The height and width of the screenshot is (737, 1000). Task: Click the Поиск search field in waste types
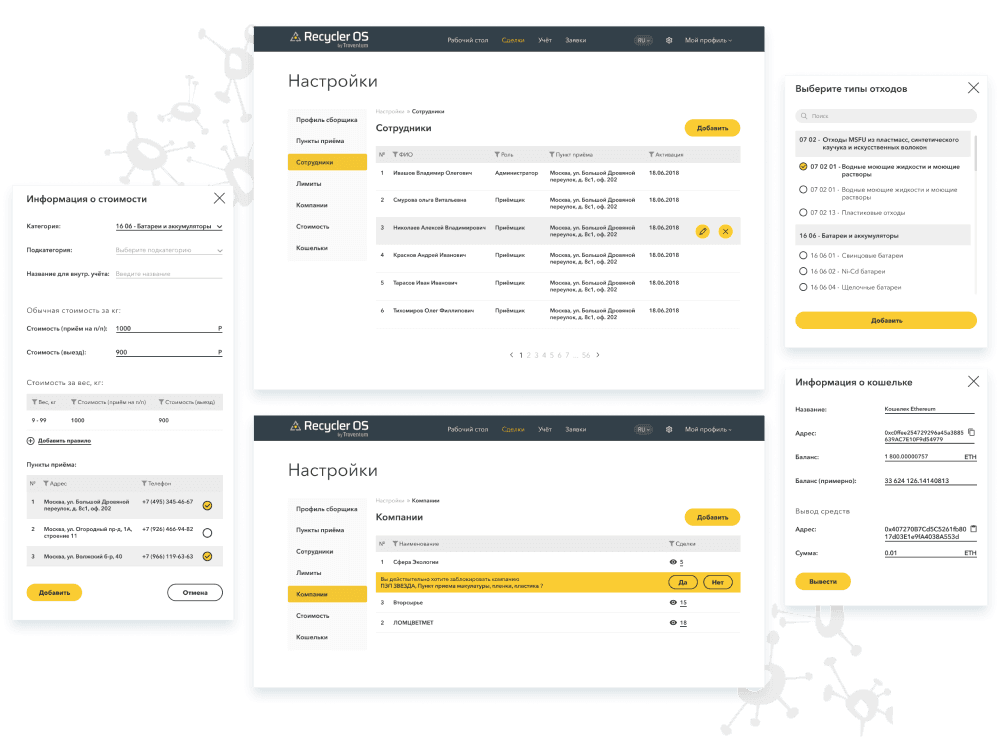point(885,115)
